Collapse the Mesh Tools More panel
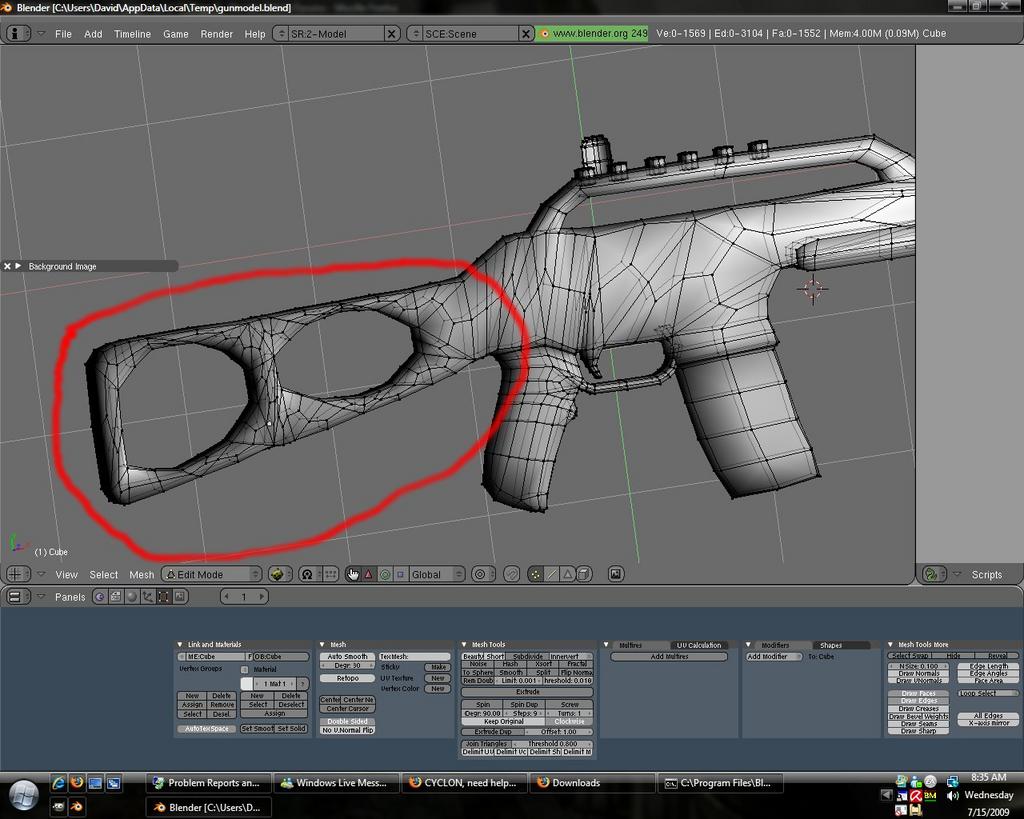 tap(891, 645)
